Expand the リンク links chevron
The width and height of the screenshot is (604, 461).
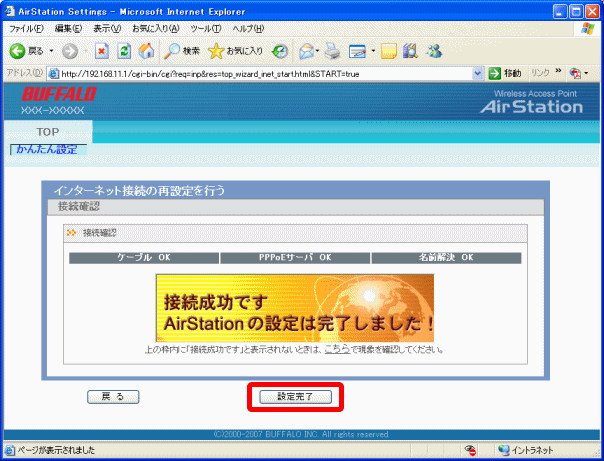(x=558, y=71)
